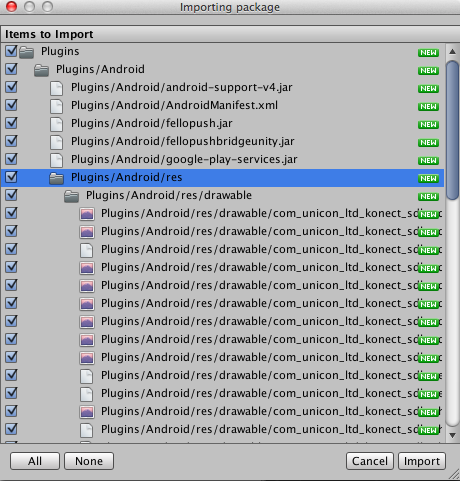
Task: Click the All button
Action: click(35, 461)
